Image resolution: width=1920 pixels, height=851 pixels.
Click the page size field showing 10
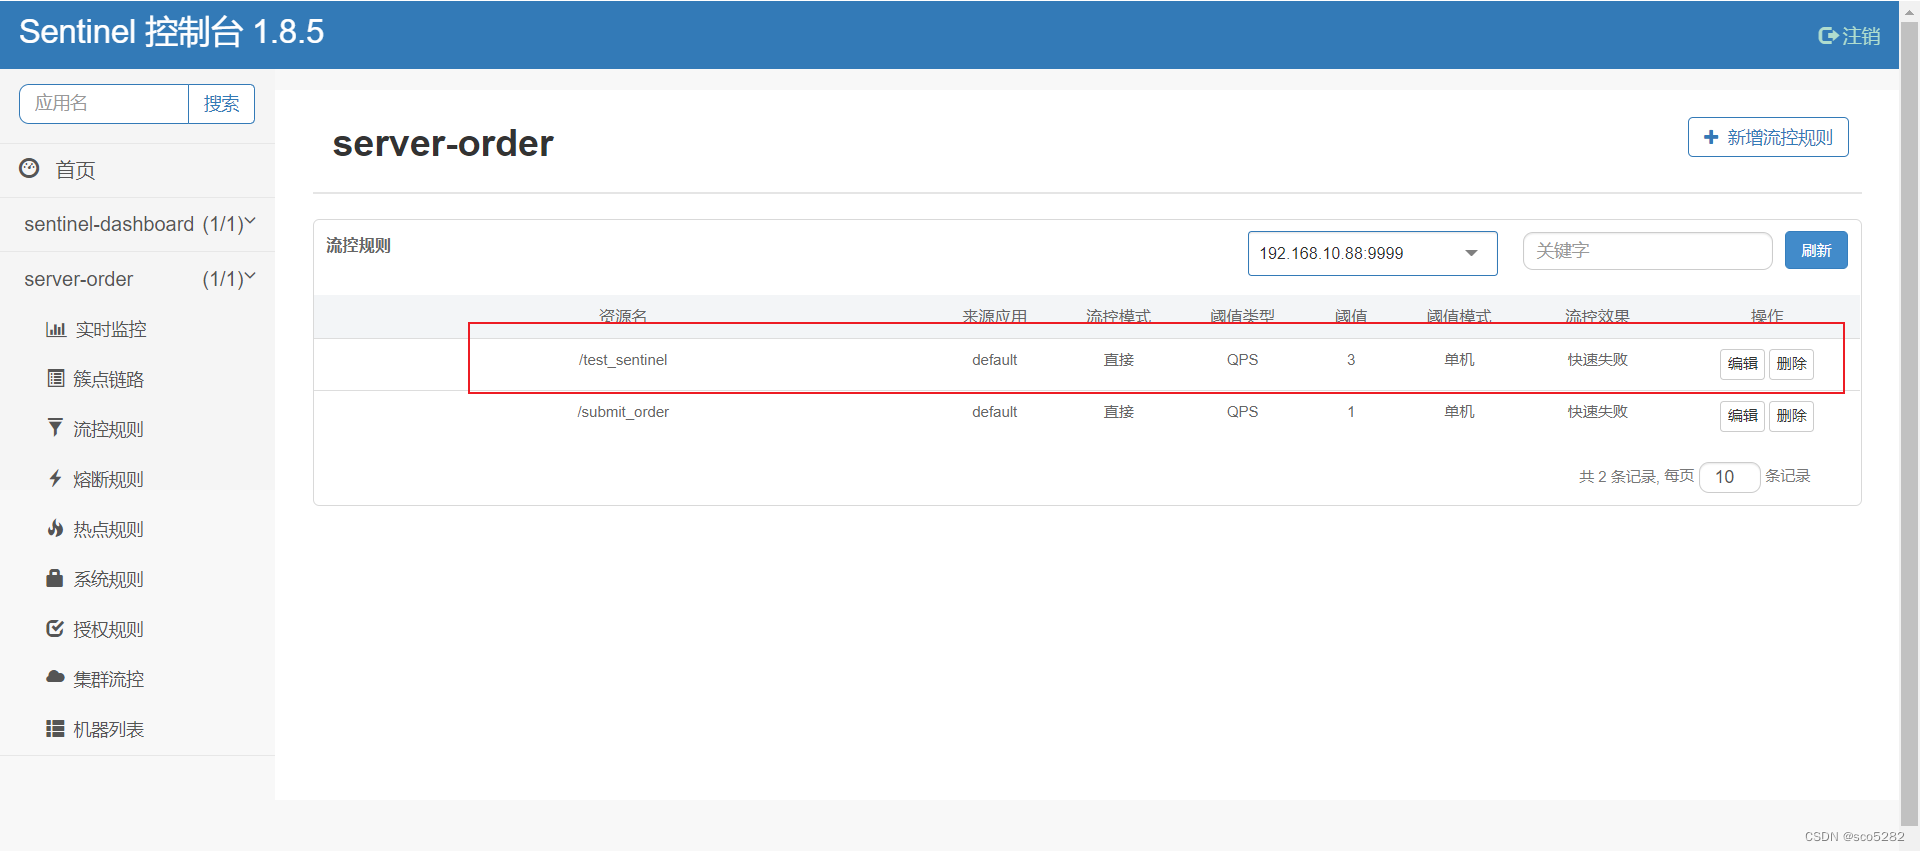[x=1729, y=477]
